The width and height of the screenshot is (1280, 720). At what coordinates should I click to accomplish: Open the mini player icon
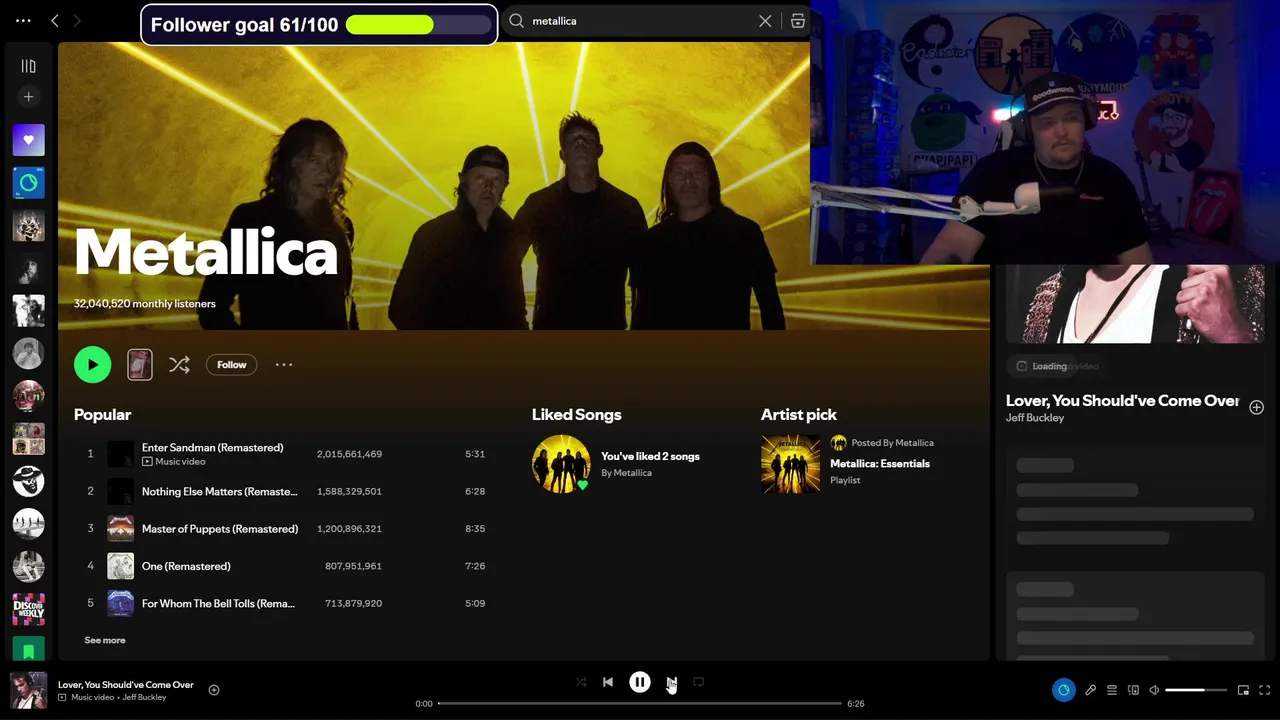[1244, 690]
